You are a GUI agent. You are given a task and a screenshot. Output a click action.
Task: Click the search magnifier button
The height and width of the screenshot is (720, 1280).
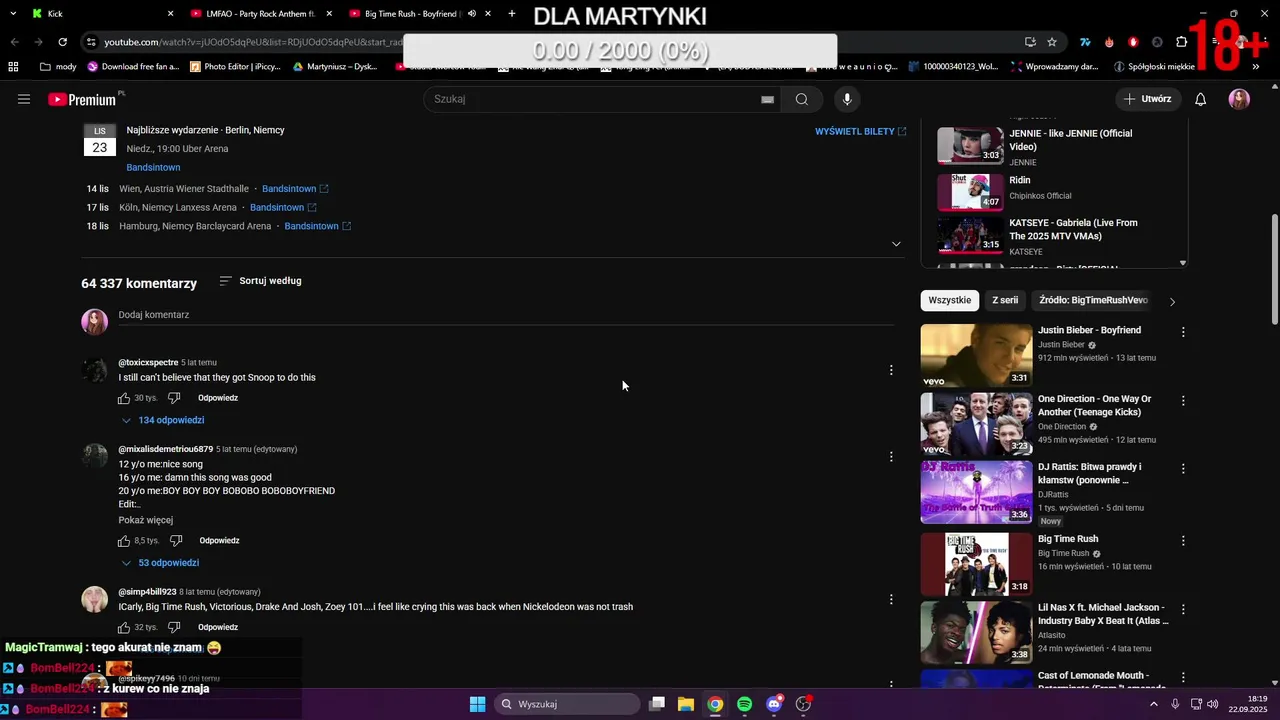click(802, 99)
